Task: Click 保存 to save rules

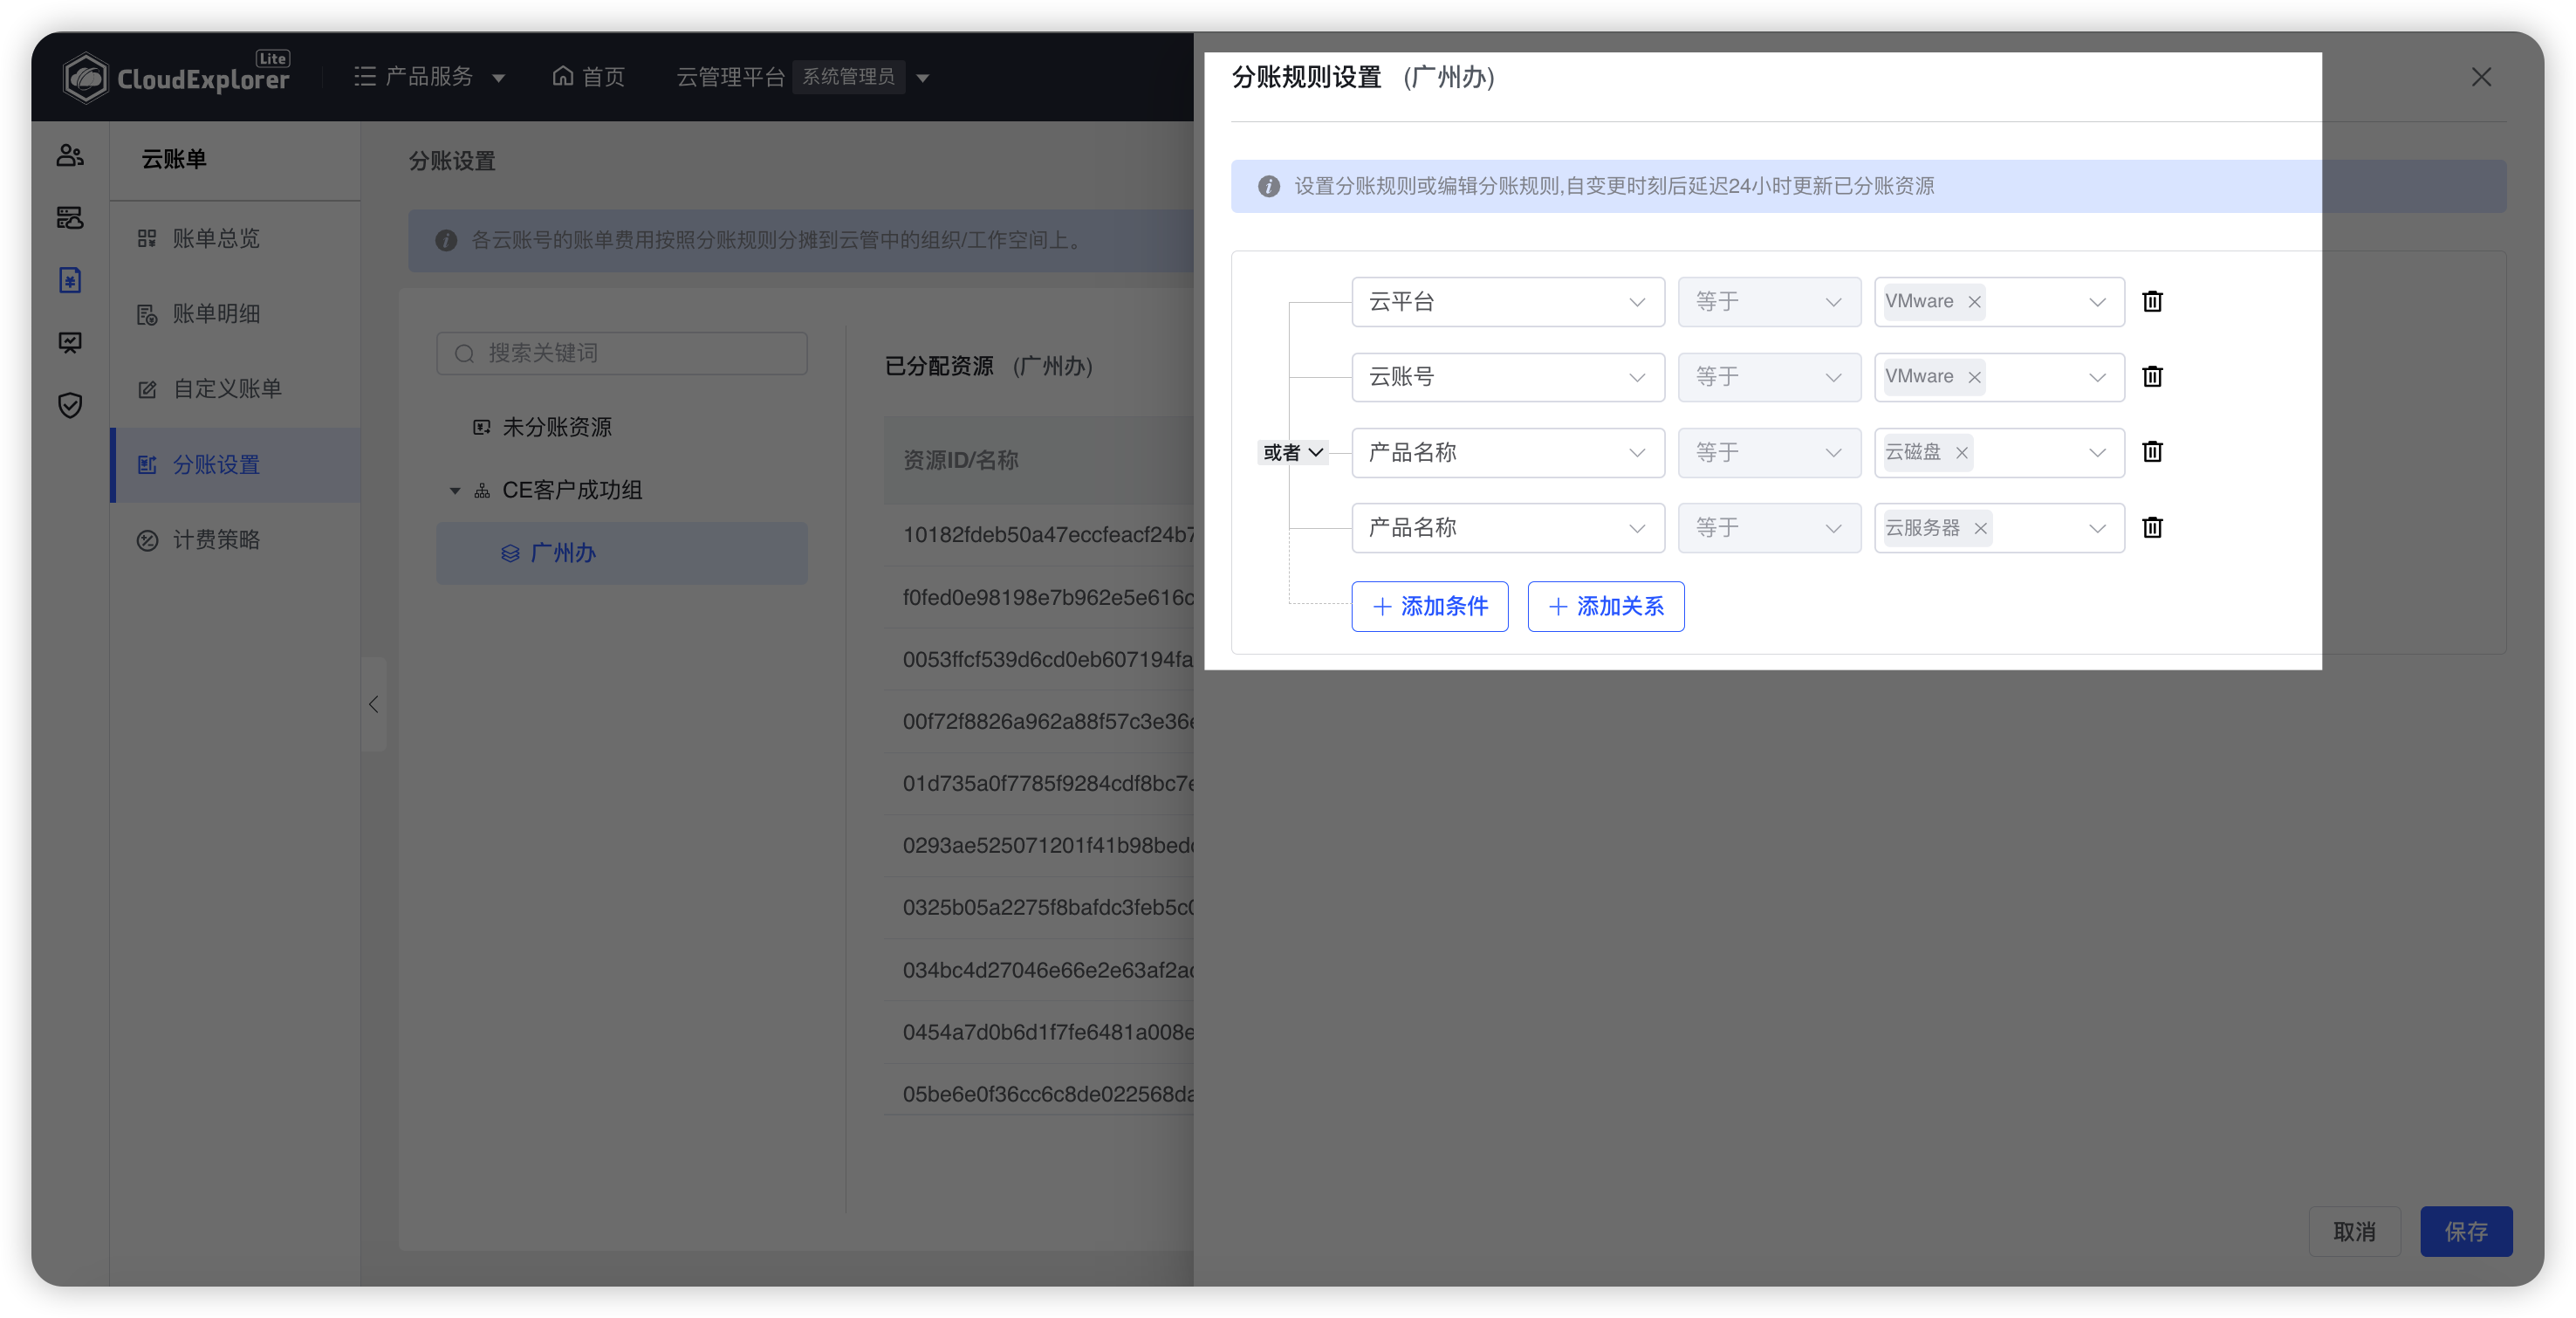Action: pos(2466,1231)
